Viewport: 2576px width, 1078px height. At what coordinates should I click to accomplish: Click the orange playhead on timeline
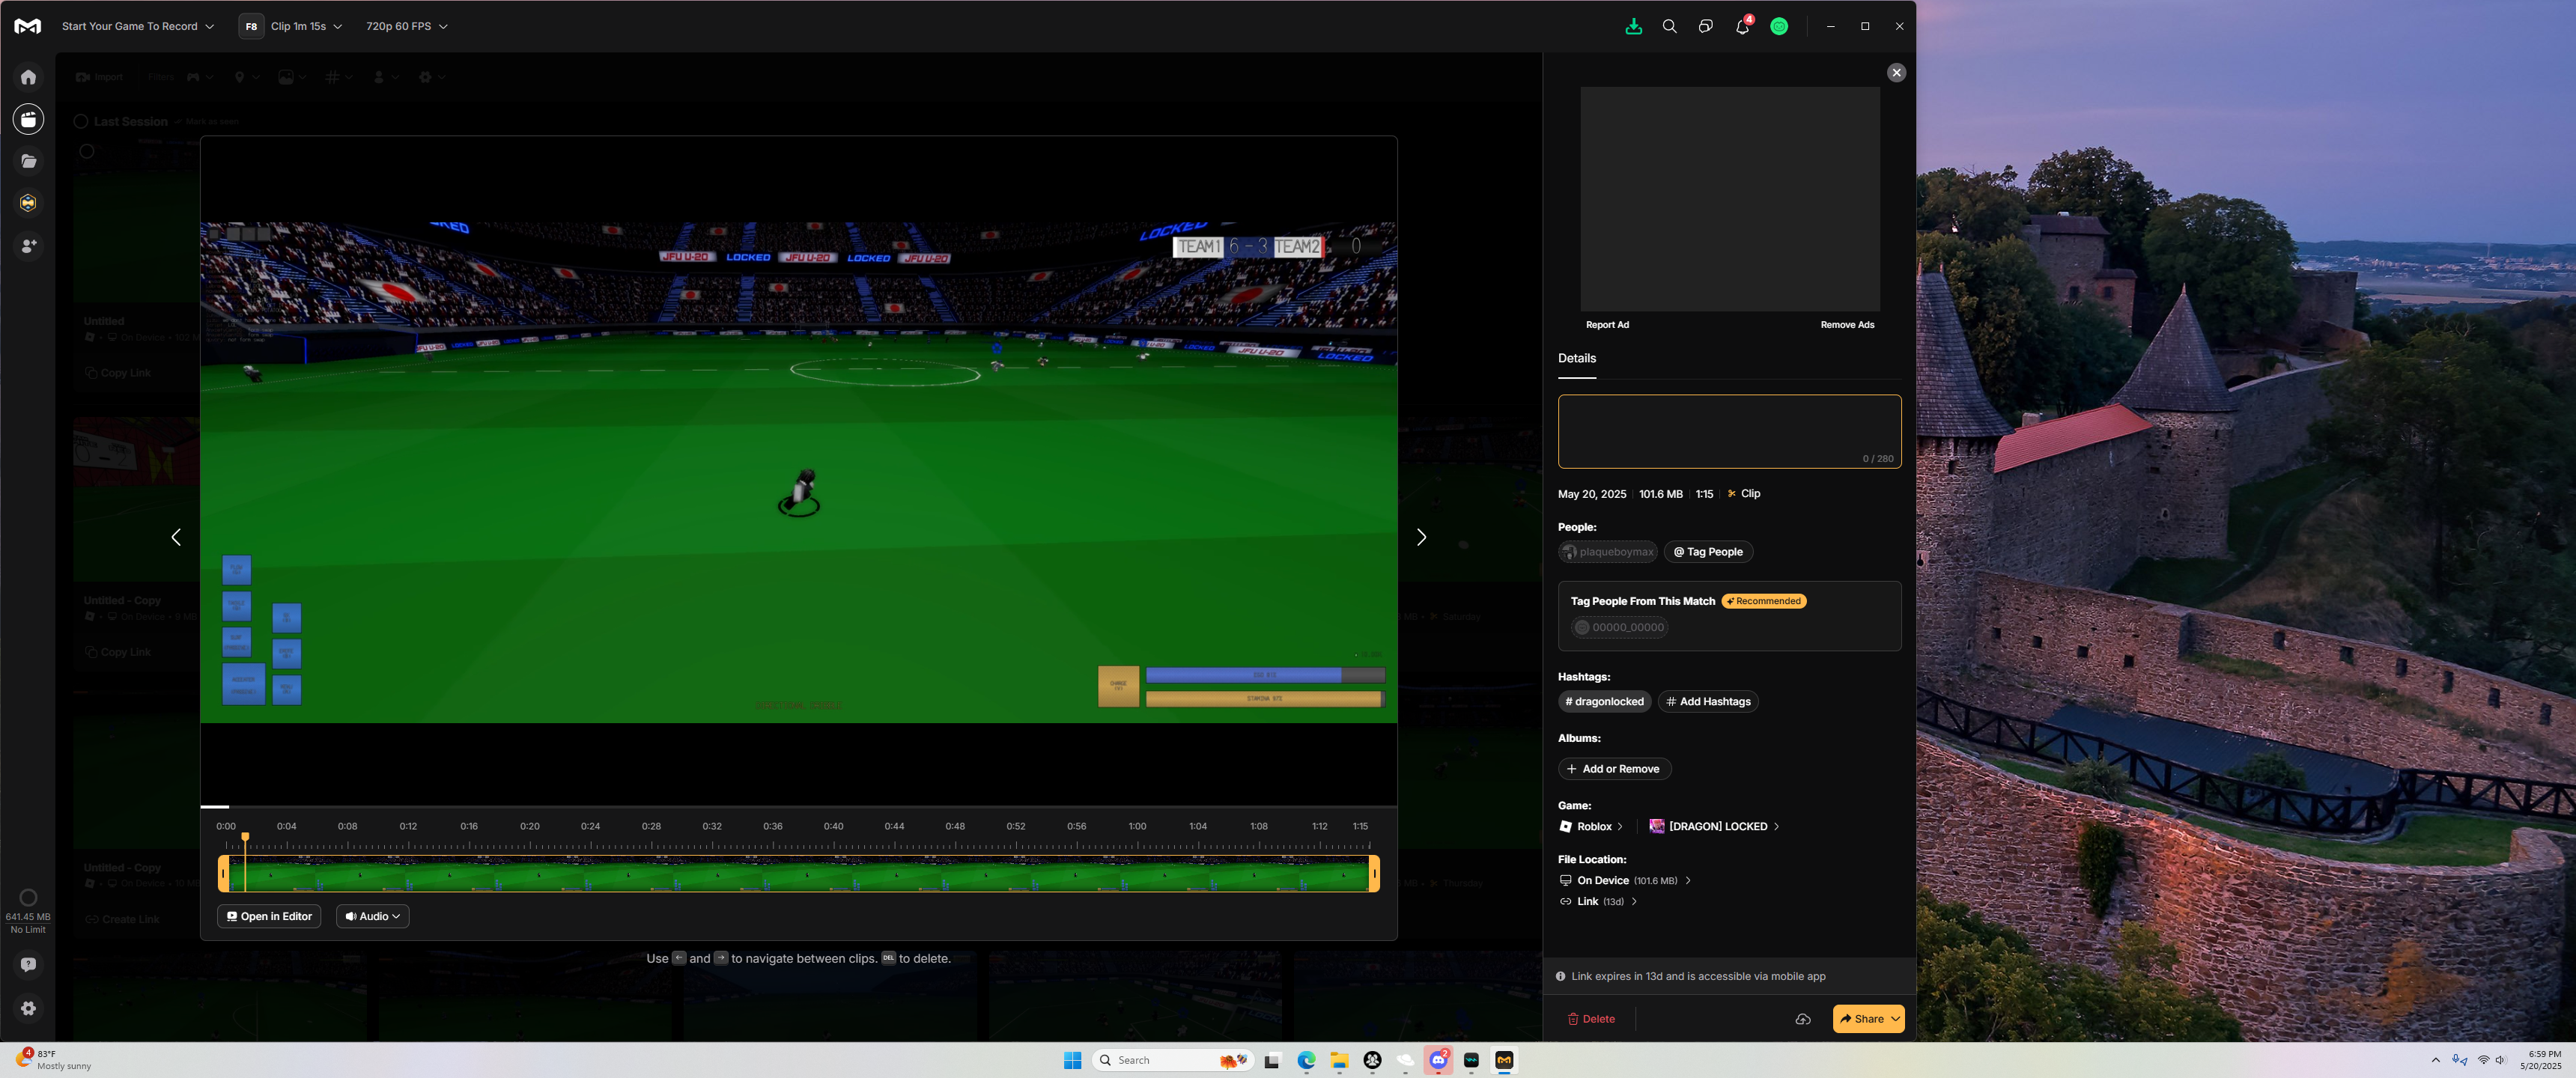[245, 837]
